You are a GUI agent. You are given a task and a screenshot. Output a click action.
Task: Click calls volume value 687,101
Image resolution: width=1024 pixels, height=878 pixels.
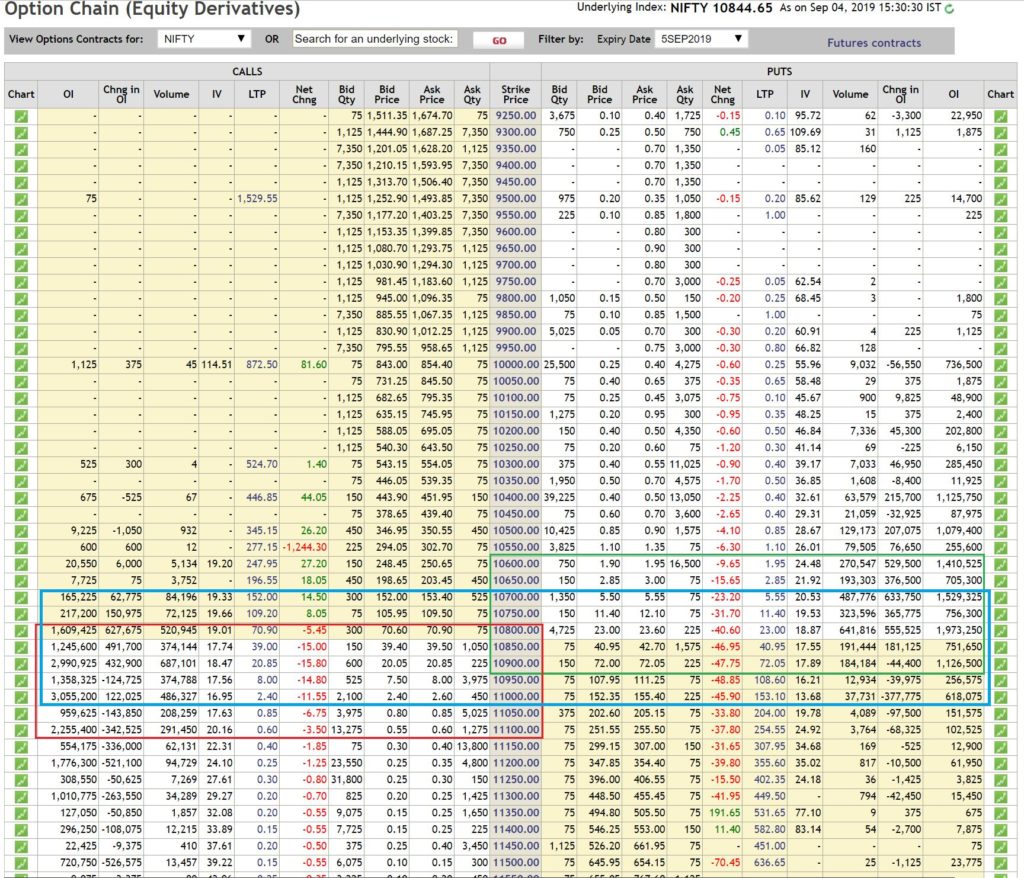(178, 663)
